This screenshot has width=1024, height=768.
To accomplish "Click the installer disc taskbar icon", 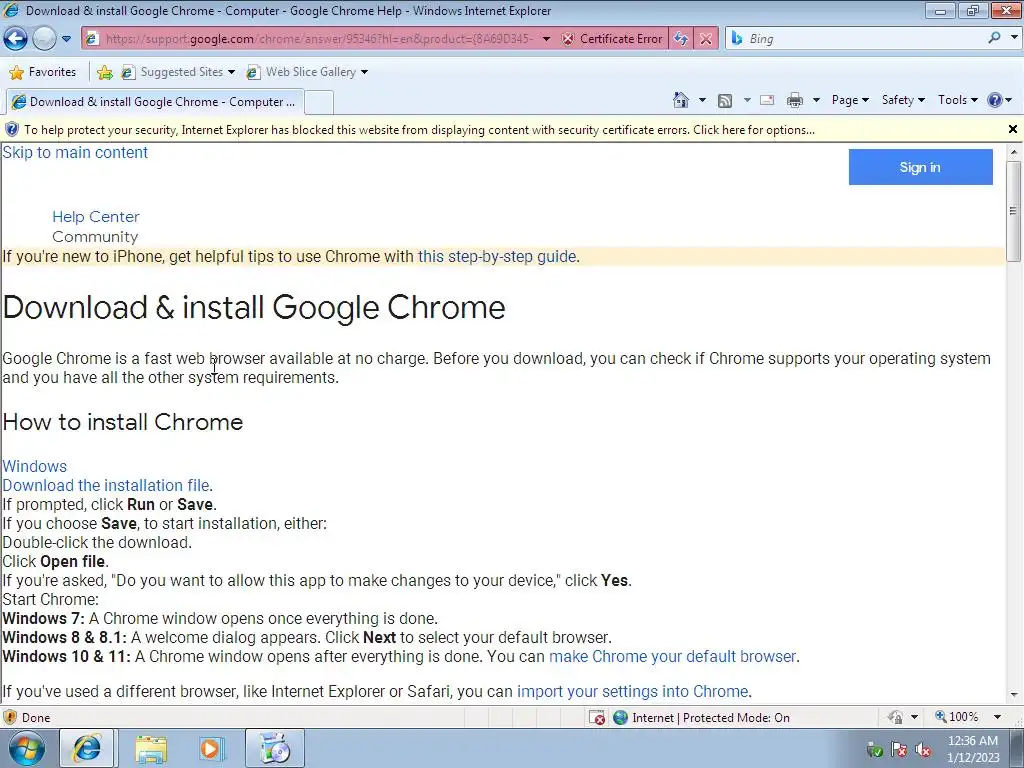I will 275,748.
